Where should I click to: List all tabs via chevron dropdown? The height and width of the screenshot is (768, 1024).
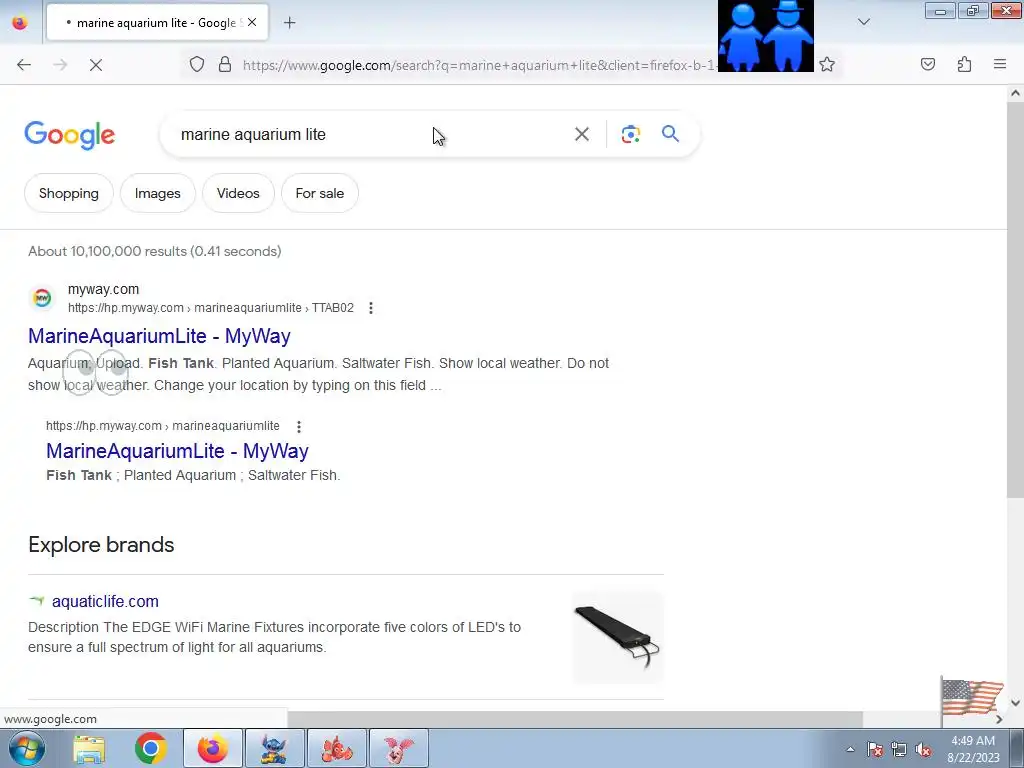(x=863, y=22)
